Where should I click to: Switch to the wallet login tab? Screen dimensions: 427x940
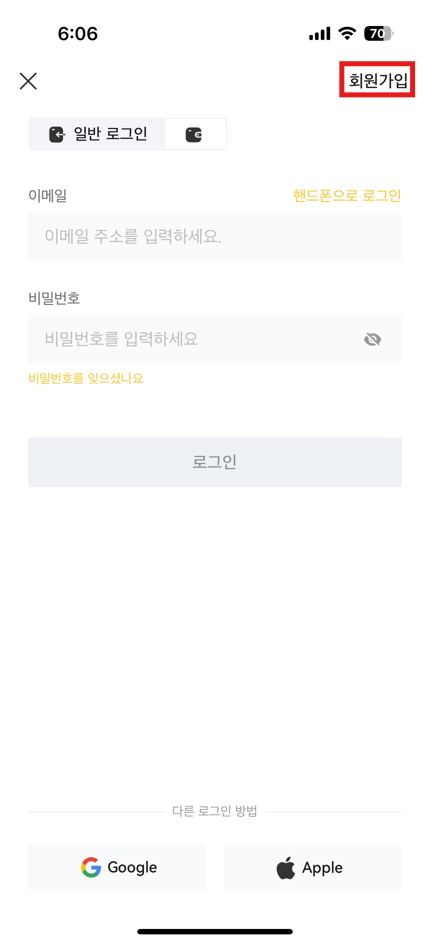[195, 134]
